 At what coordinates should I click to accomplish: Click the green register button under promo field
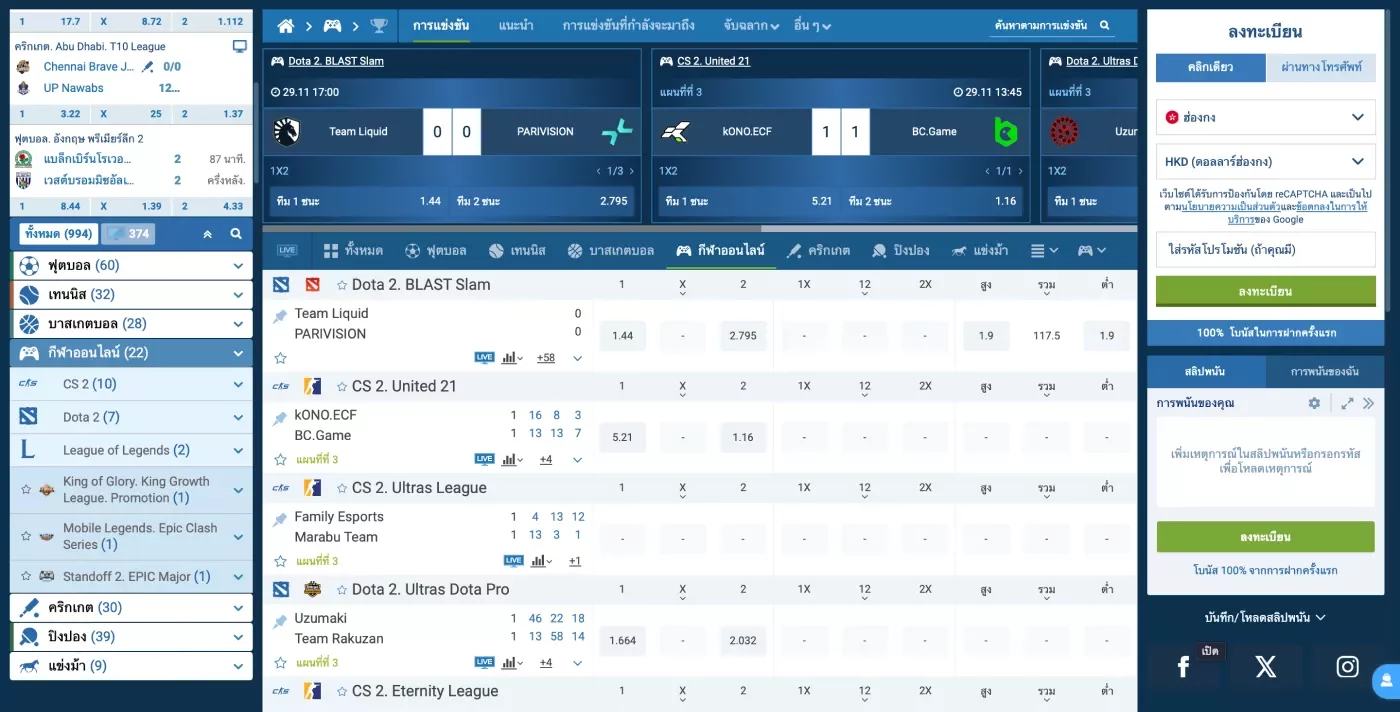[1265, 291]
